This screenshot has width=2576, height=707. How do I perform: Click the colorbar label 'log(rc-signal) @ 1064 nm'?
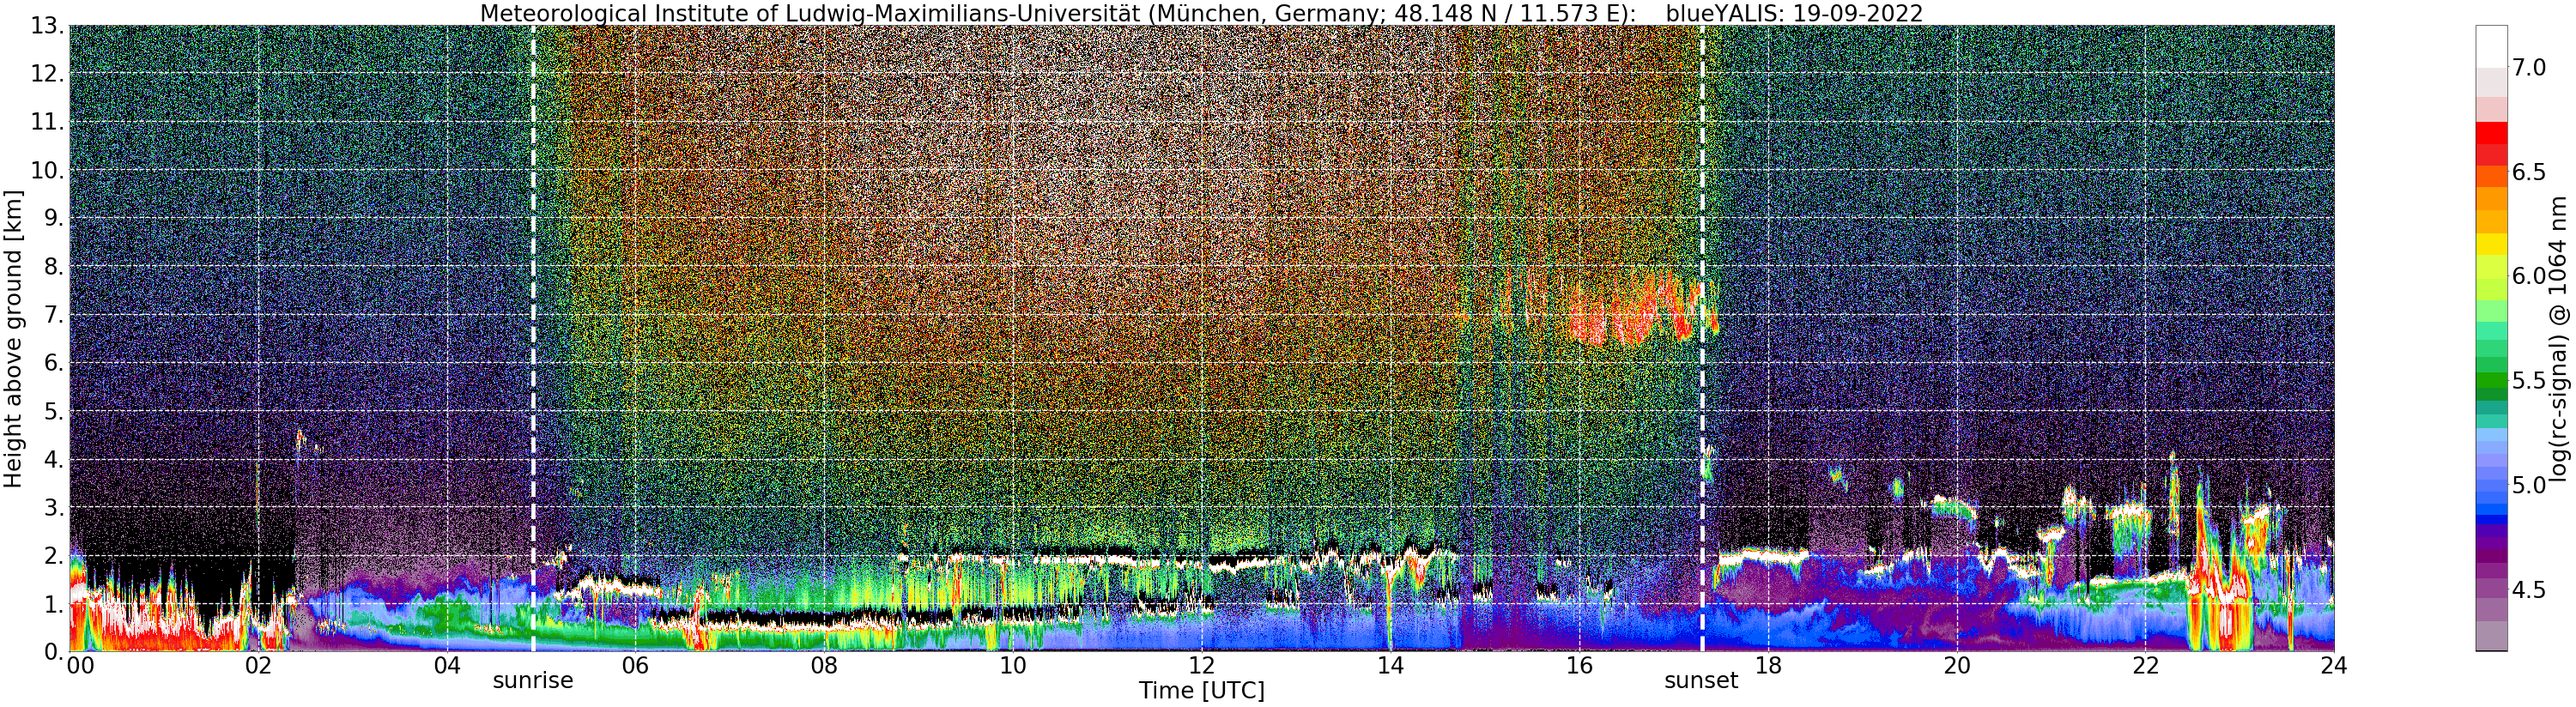click(x=2558, y=337)
